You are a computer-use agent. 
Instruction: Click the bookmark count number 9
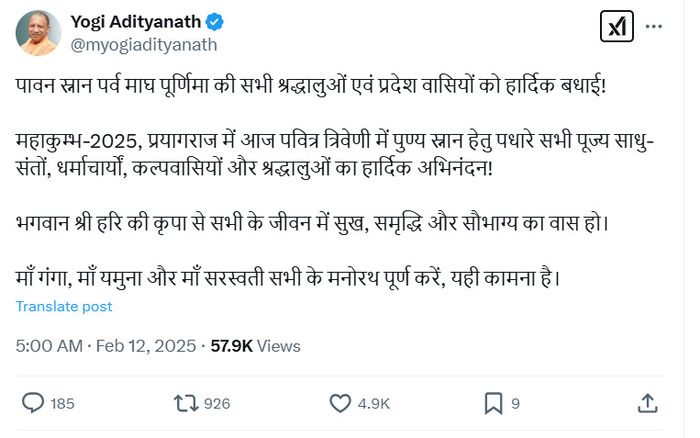tap(515, 404)
